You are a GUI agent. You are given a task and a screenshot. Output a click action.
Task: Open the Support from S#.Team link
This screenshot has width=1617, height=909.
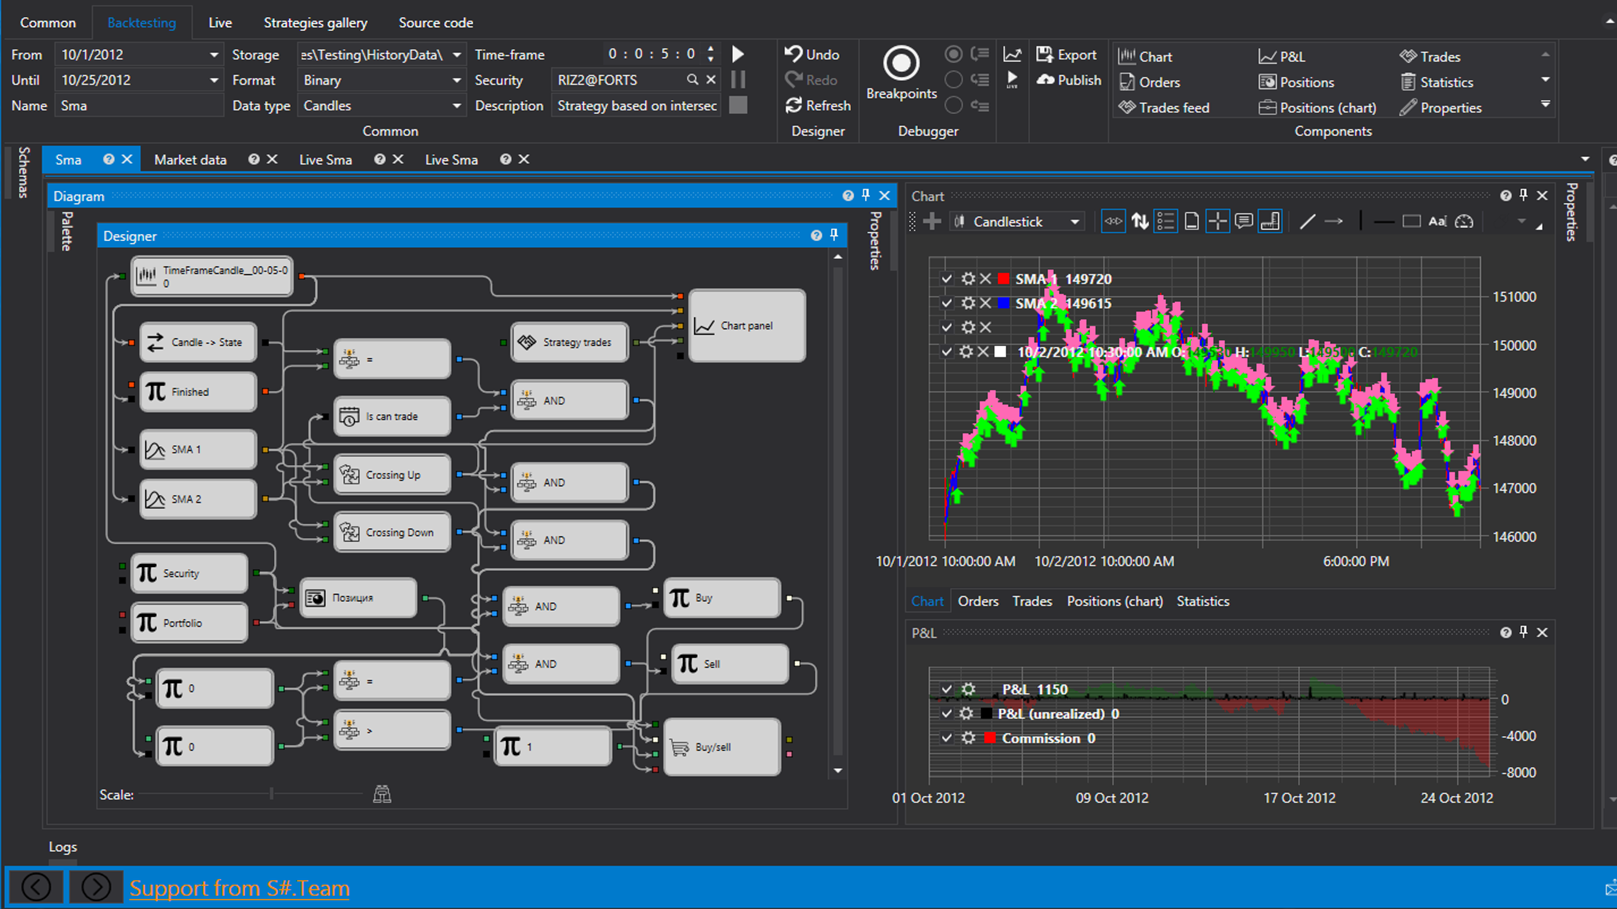click(239, 888)
